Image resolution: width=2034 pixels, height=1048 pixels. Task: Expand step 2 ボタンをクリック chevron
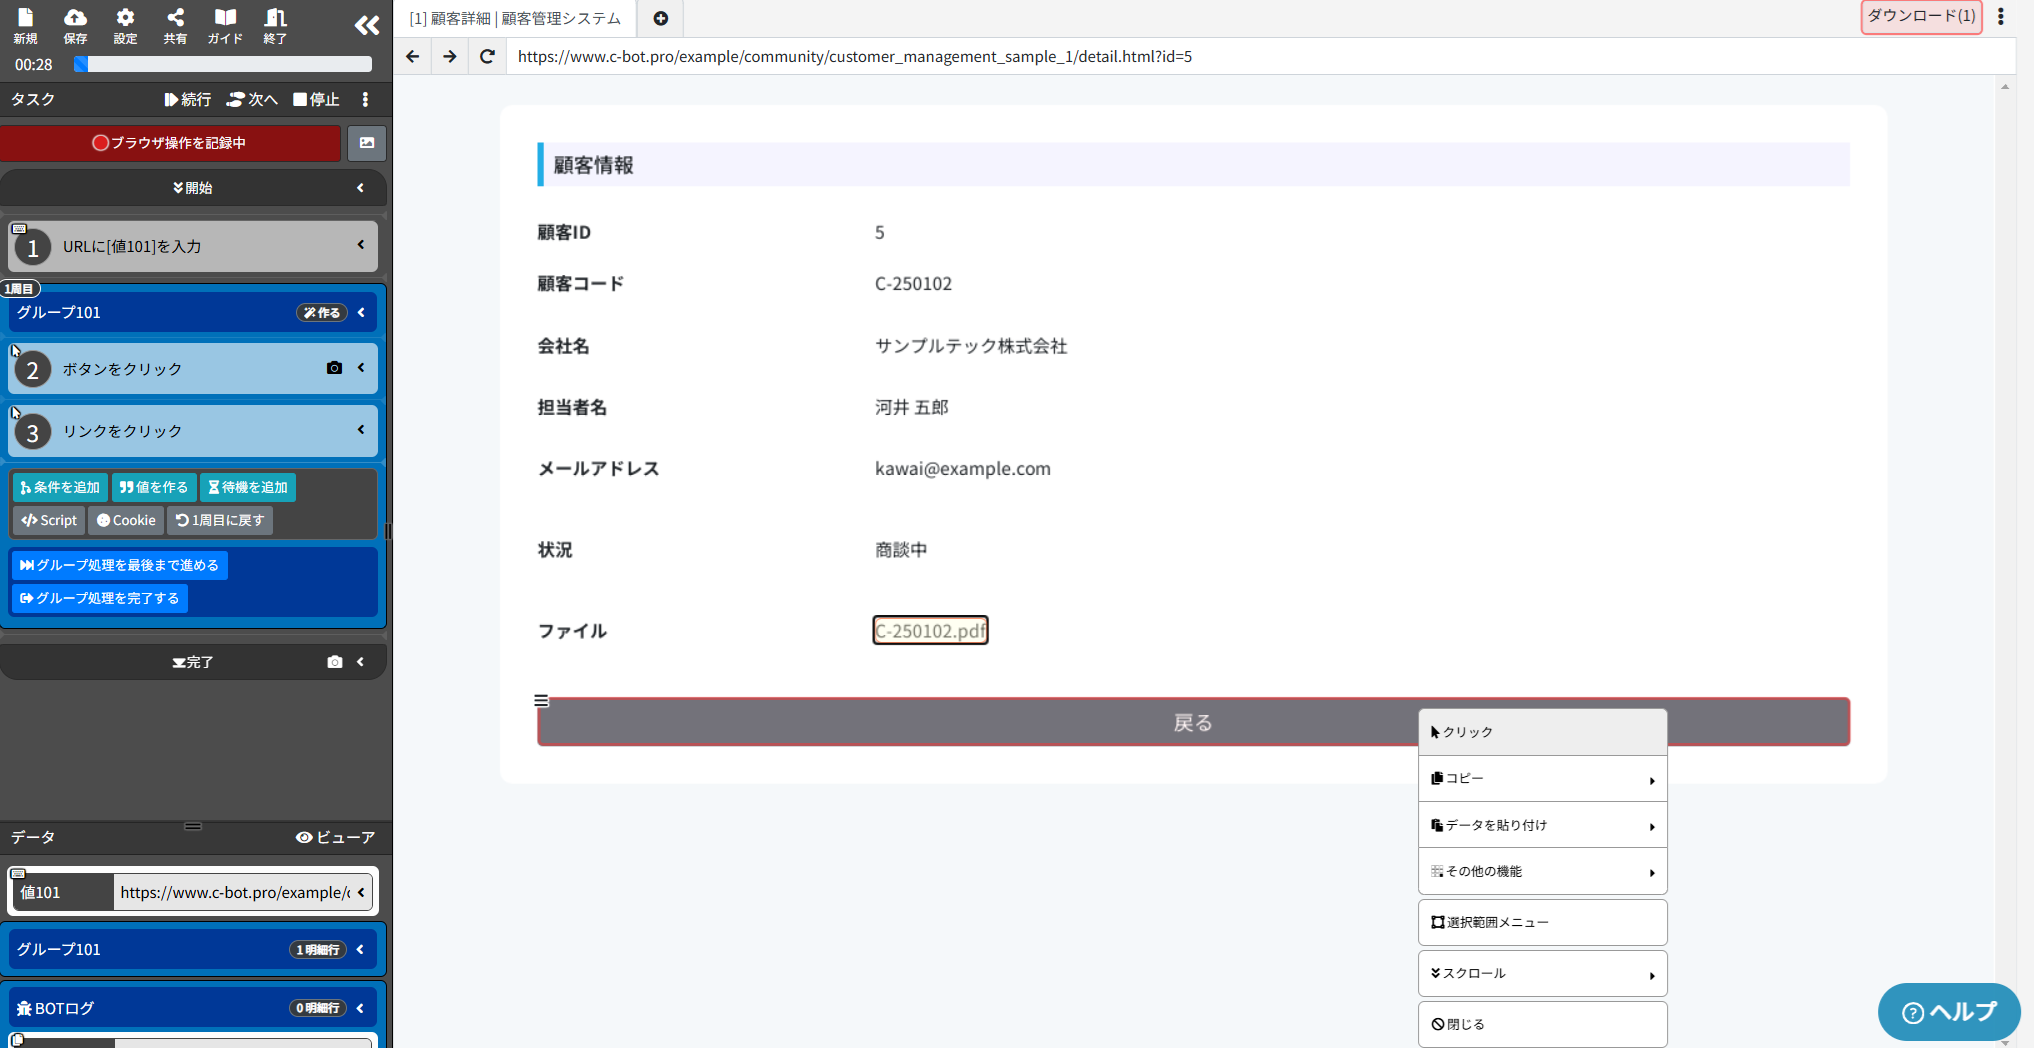point(361,368)
